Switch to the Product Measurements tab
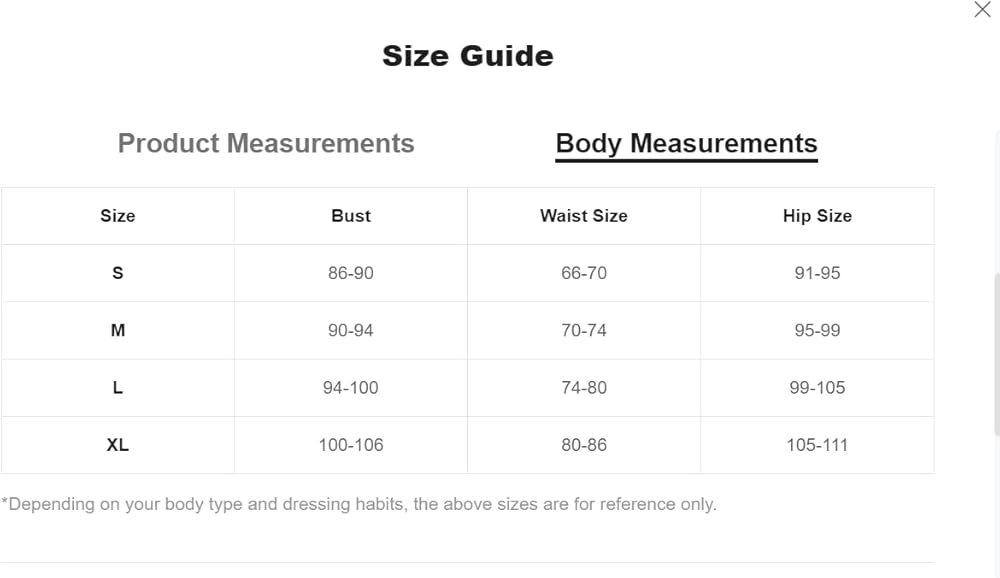 266,143
